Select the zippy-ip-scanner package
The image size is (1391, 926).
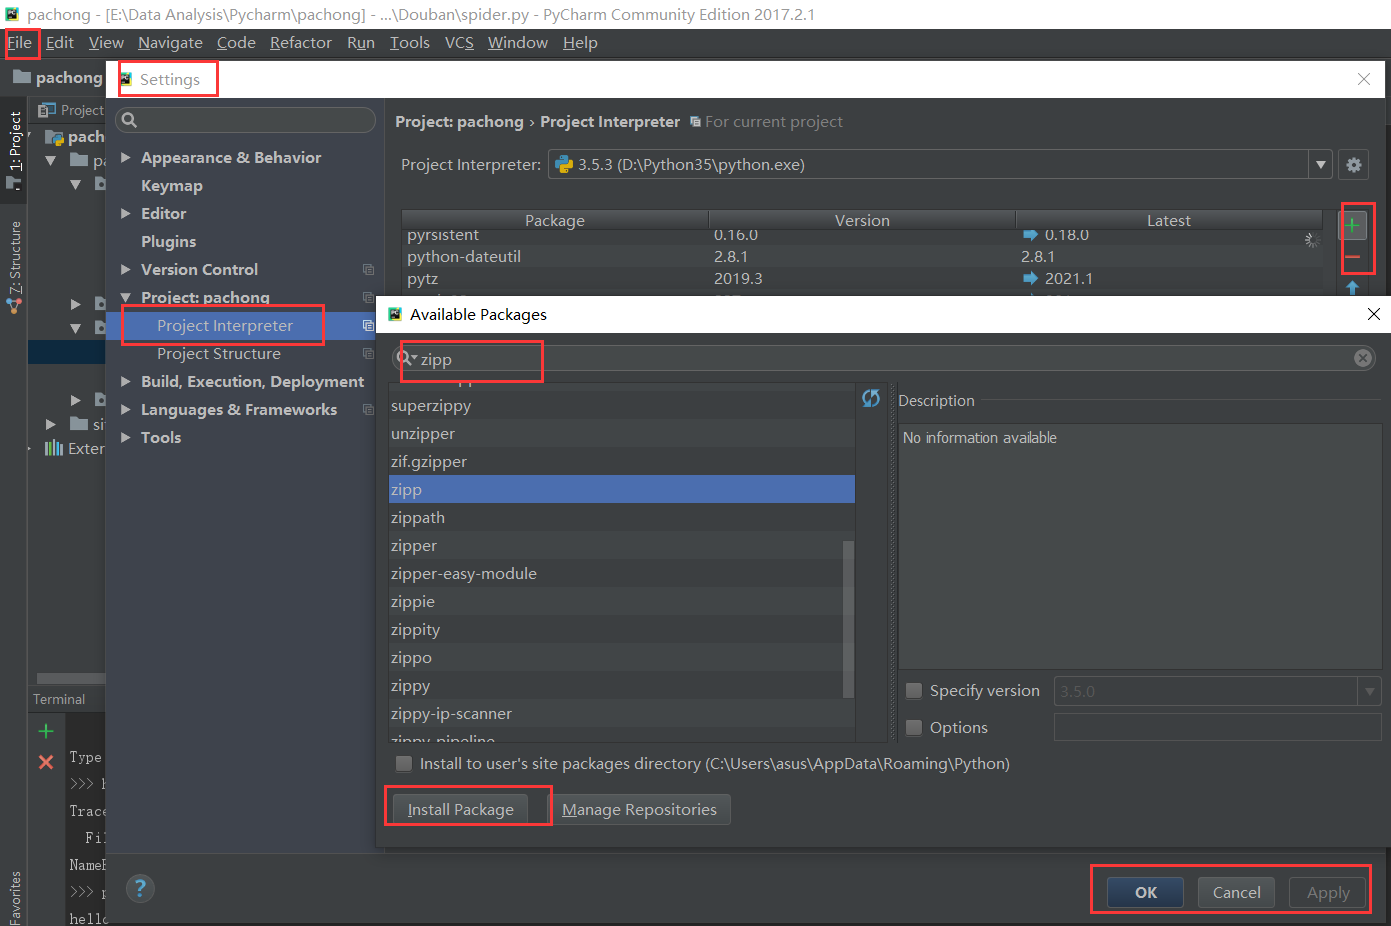(621, 714)
